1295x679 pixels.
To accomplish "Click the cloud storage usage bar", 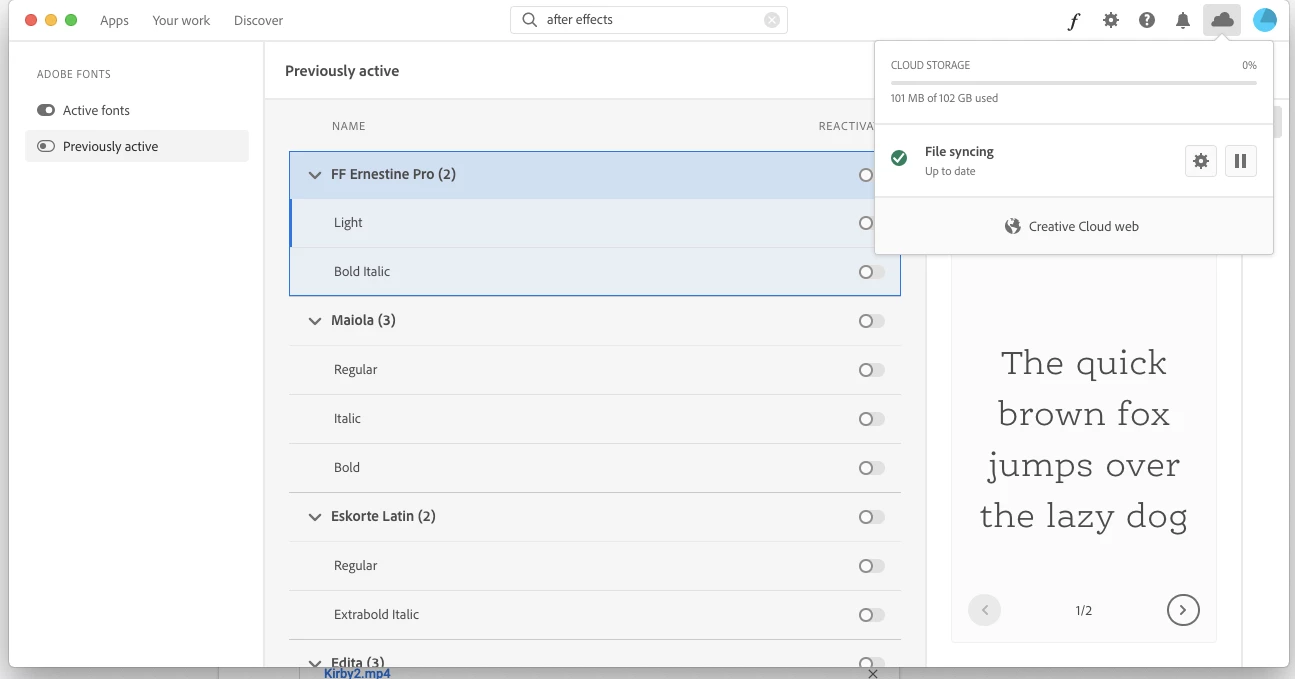I will [1074, 82].
